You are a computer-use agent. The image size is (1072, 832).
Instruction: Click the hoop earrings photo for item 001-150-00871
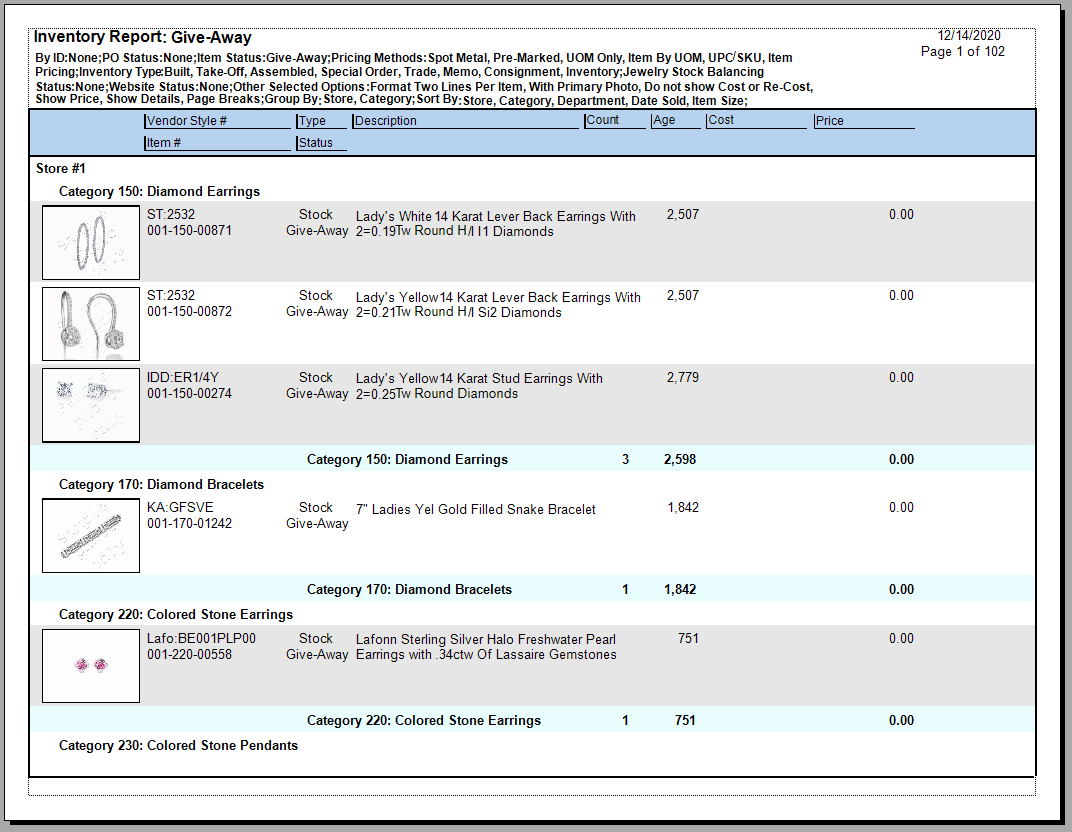91,242
